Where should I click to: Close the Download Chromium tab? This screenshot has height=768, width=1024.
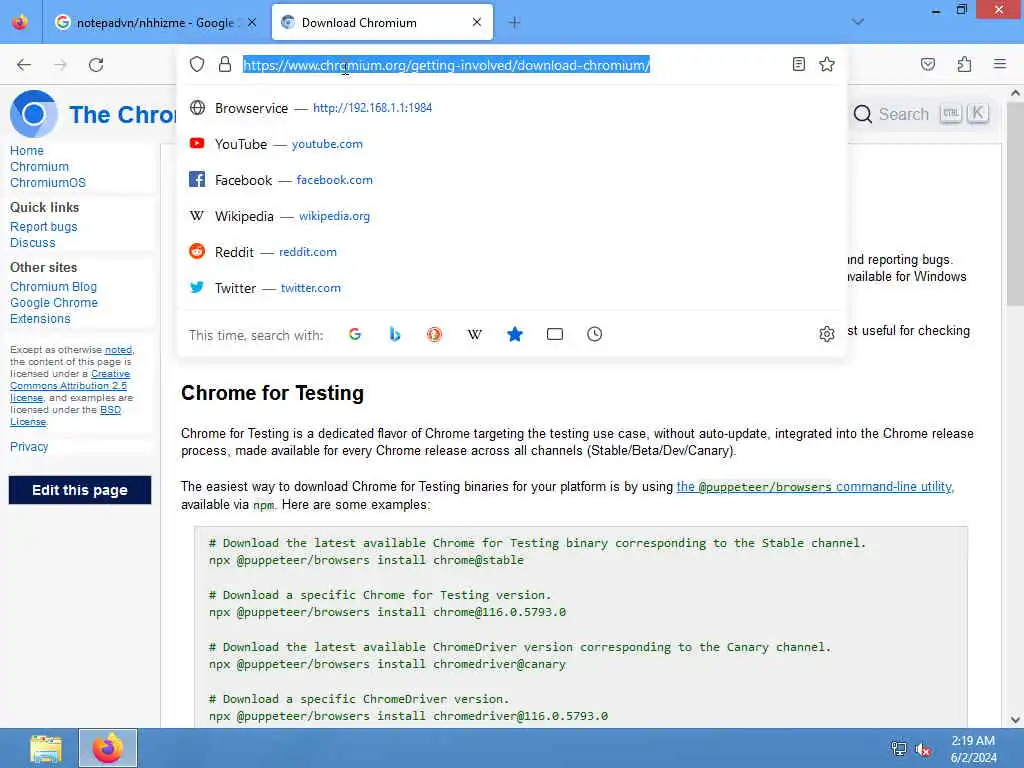click(477, 22)
